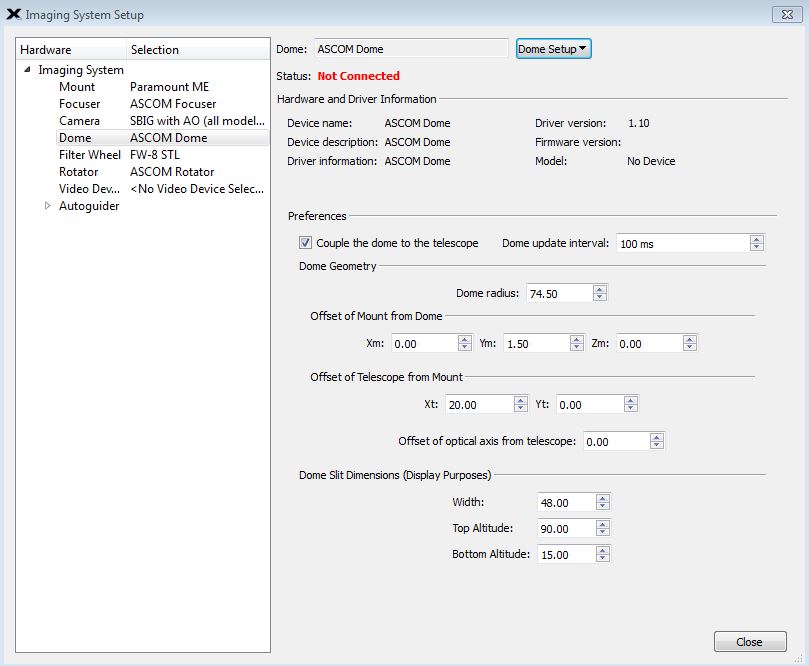
Task: Click the Yt telescope offset field
Action: point(590,404)
